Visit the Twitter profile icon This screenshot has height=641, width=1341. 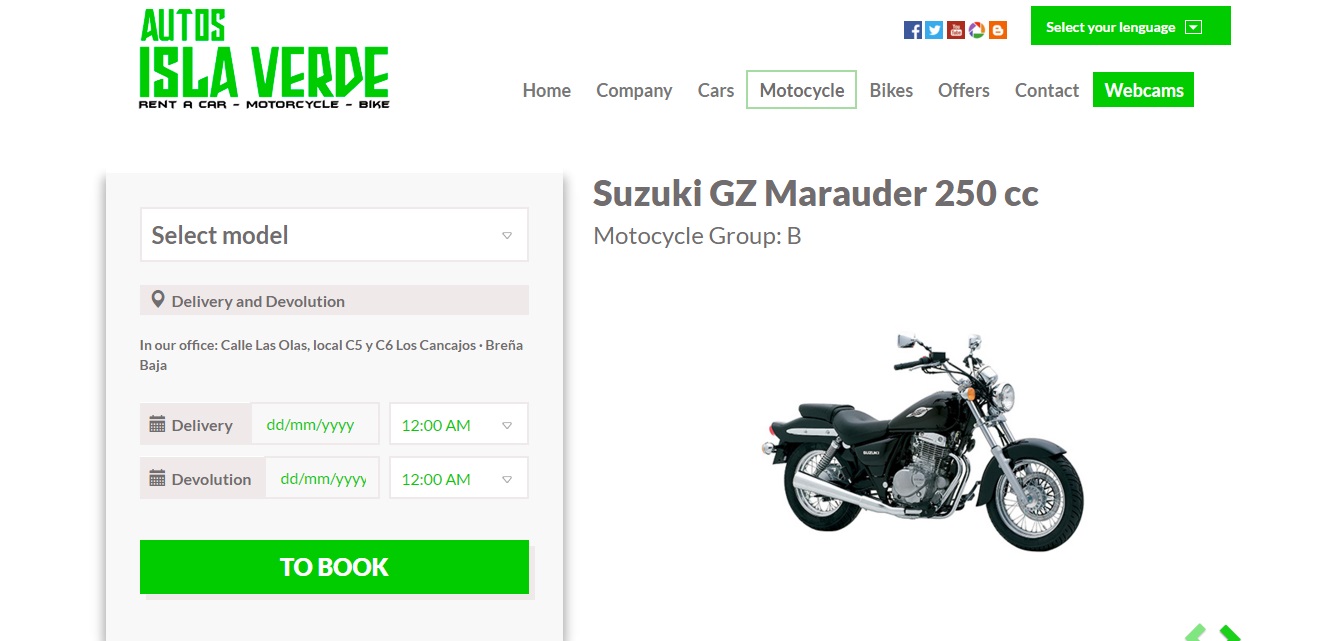pos(934,30)
